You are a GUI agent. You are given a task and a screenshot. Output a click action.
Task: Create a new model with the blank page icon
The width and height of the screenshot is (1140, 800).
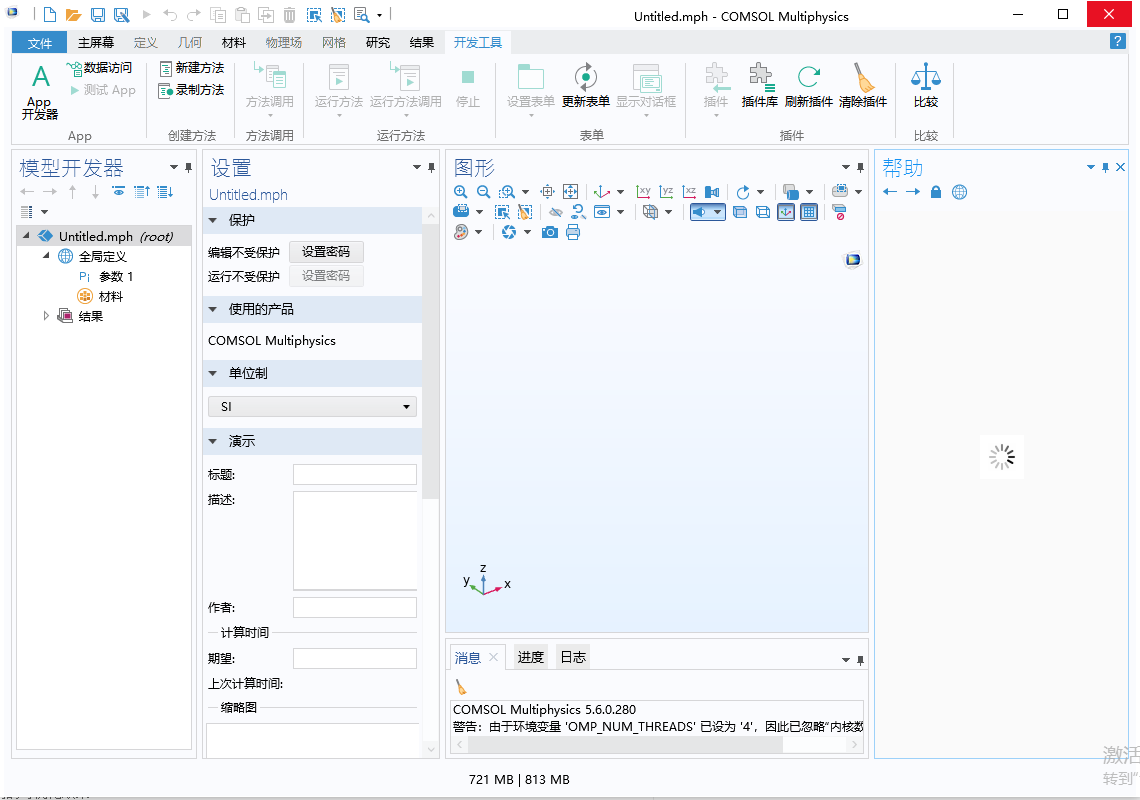[49, 15]
